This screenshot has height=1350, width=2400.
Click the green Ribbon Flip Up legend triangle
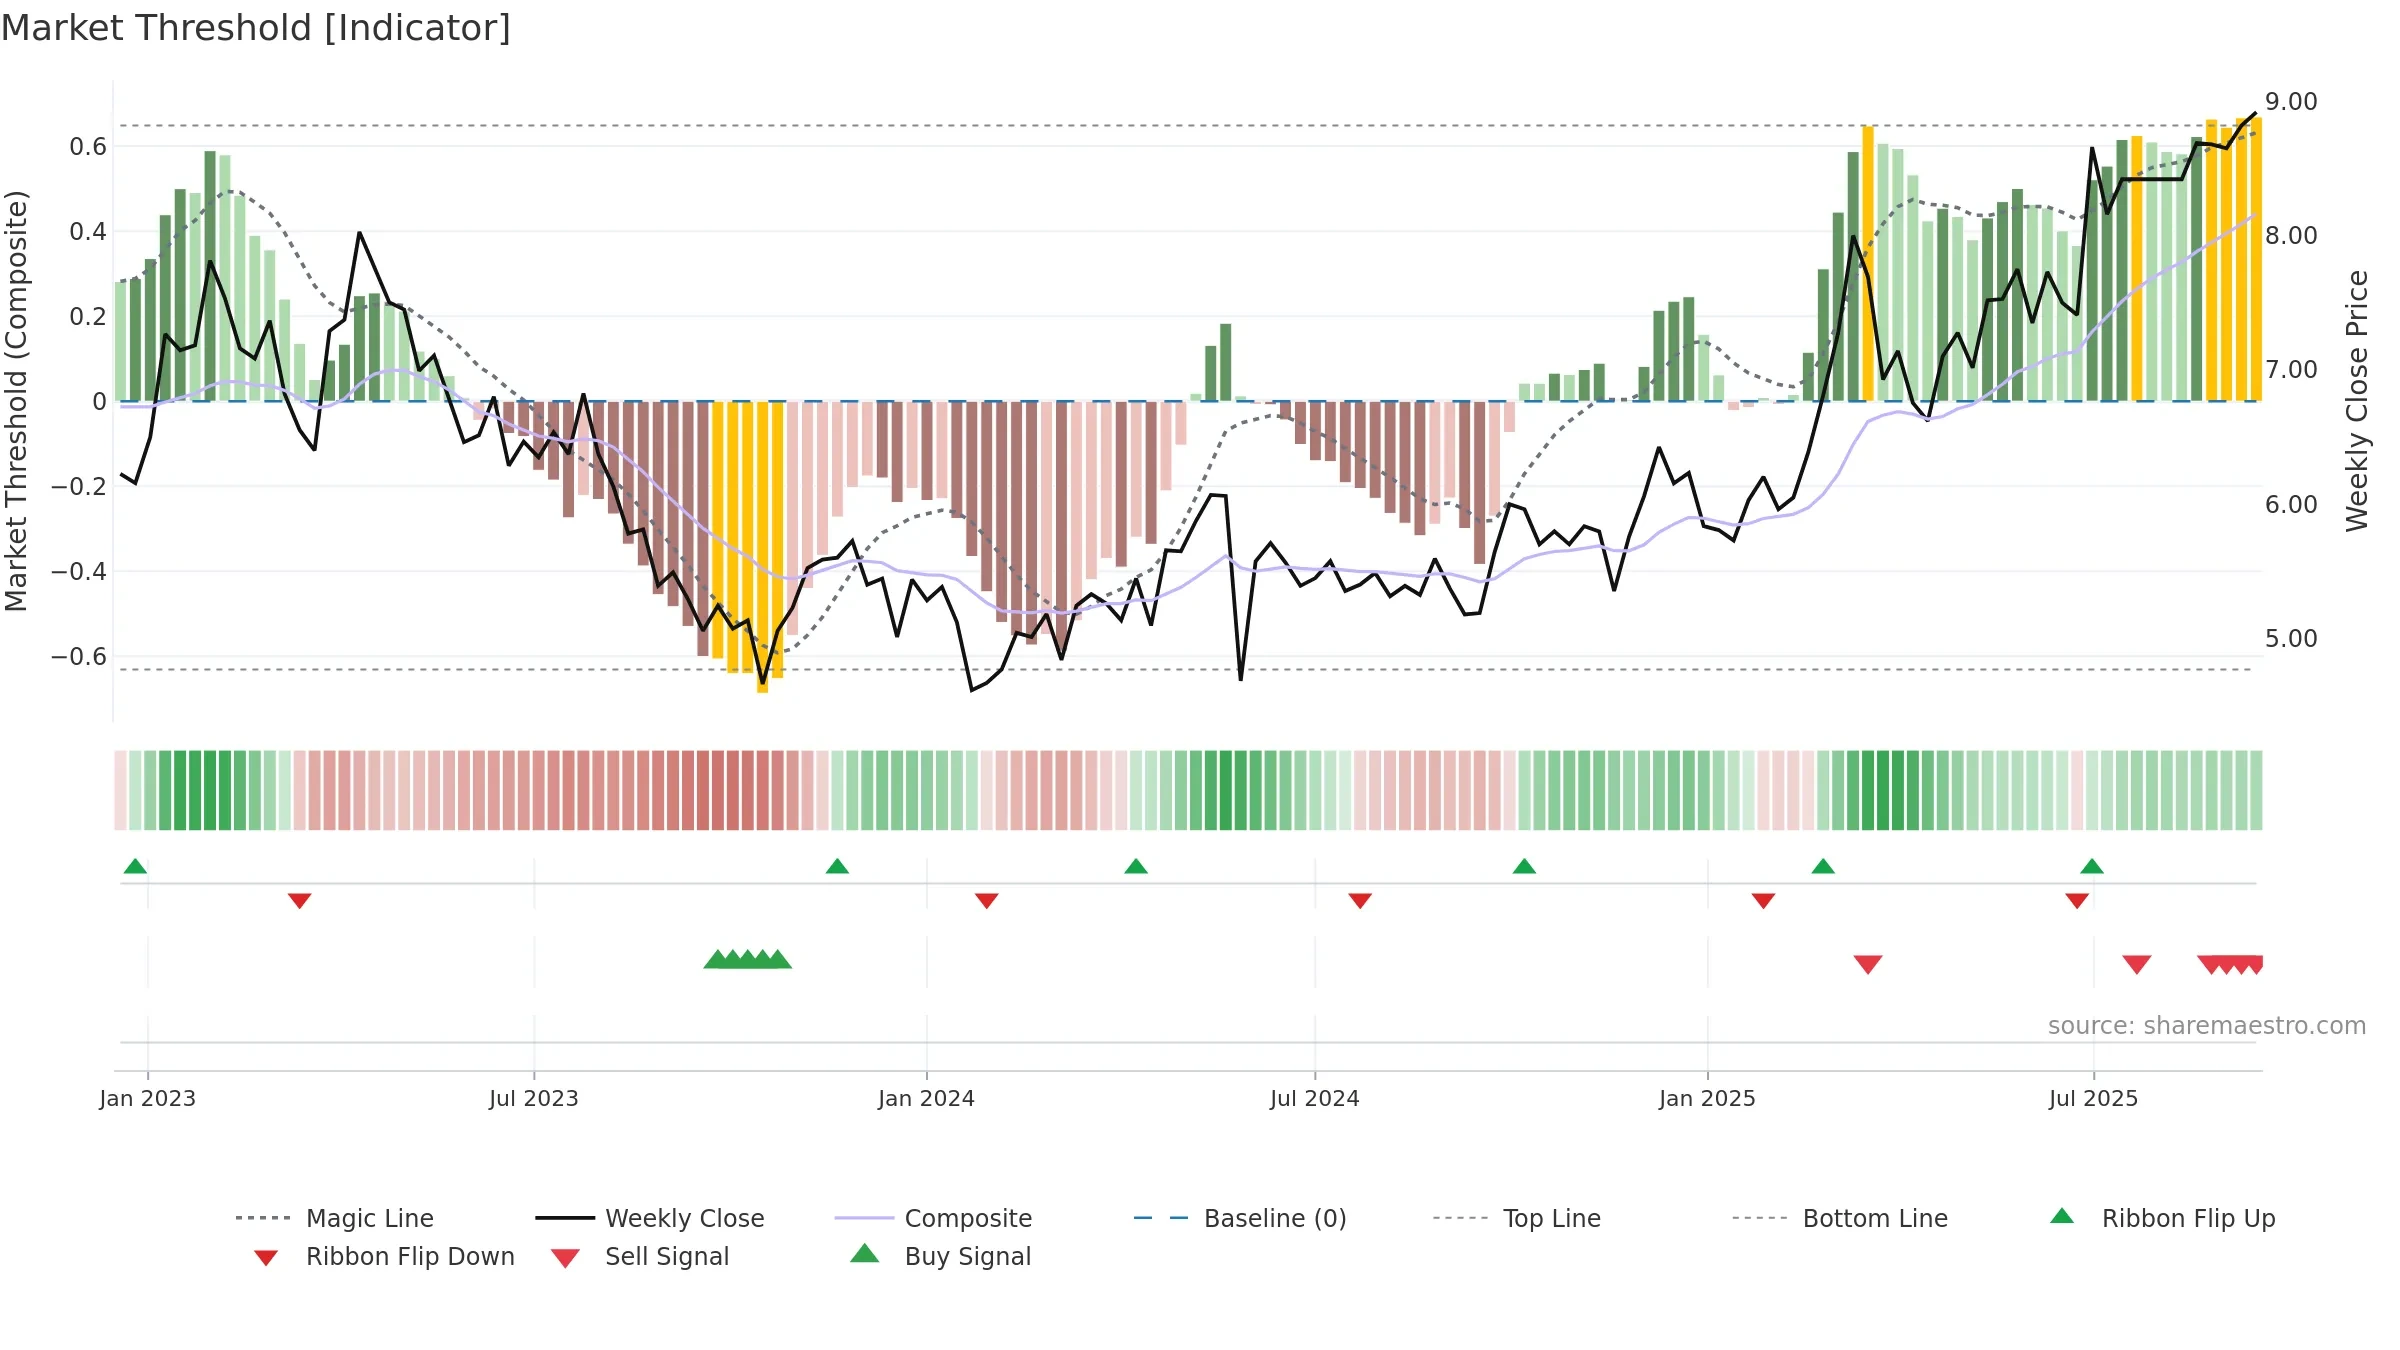tap(2062, 1216)
